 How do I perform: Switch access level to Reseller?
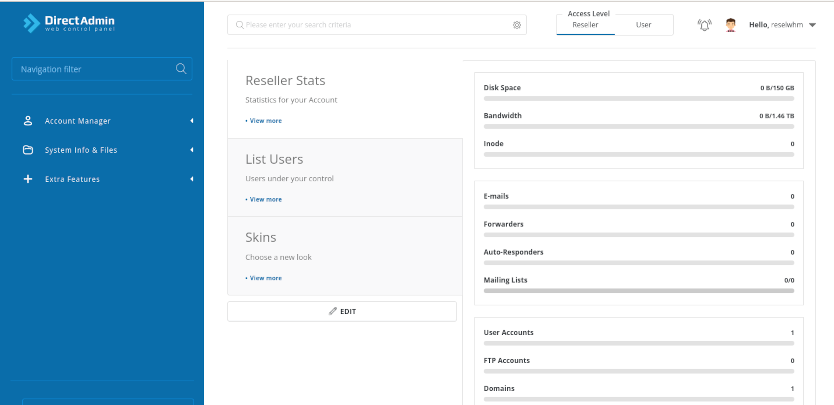tap(585, 24)
